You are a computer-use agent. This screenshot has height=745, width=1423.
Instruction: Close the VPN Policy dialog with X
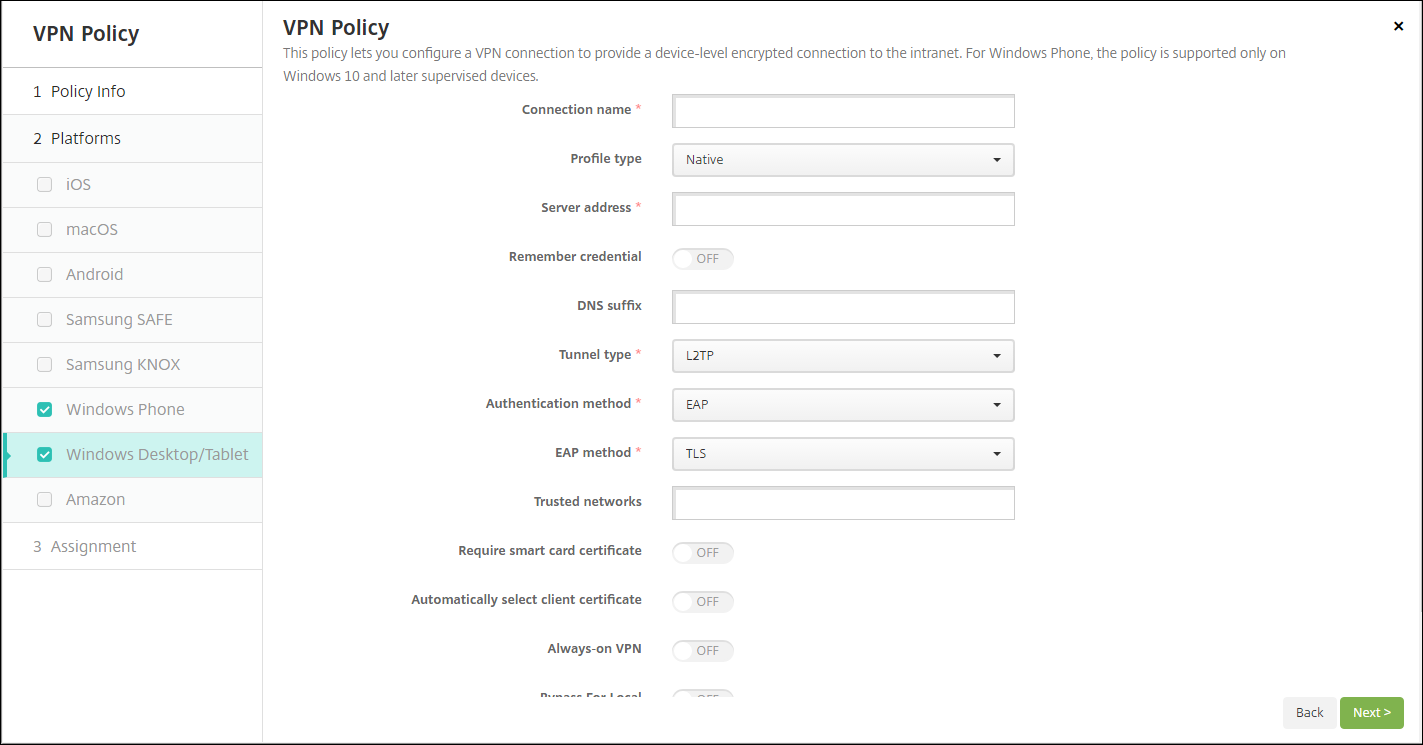(1398, 27)
